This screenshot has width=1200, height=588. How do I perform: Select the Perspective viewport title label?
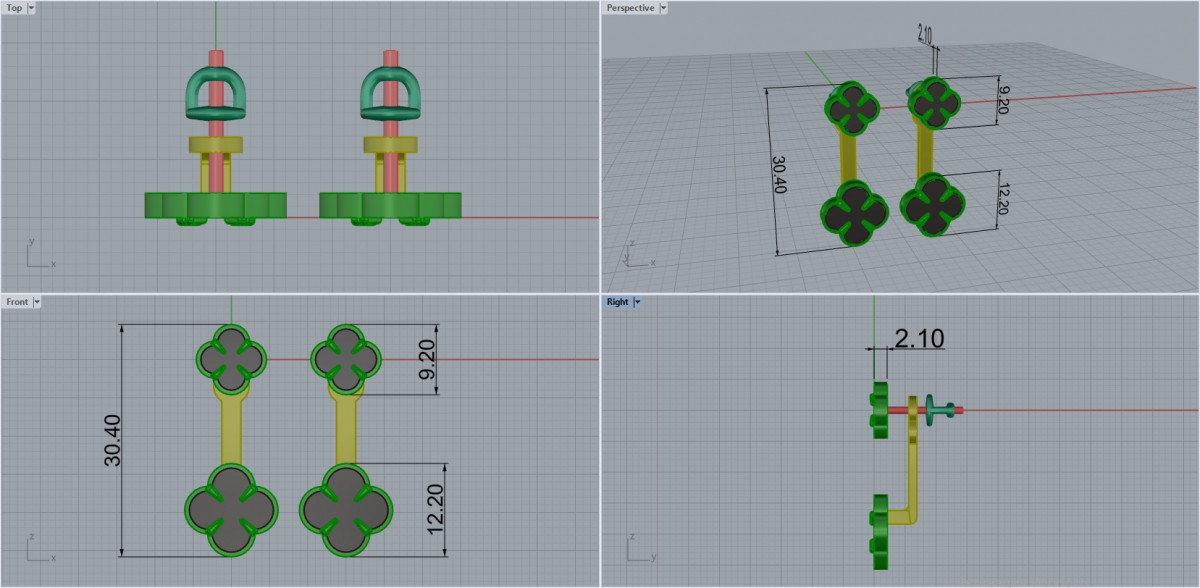(631, 7)
